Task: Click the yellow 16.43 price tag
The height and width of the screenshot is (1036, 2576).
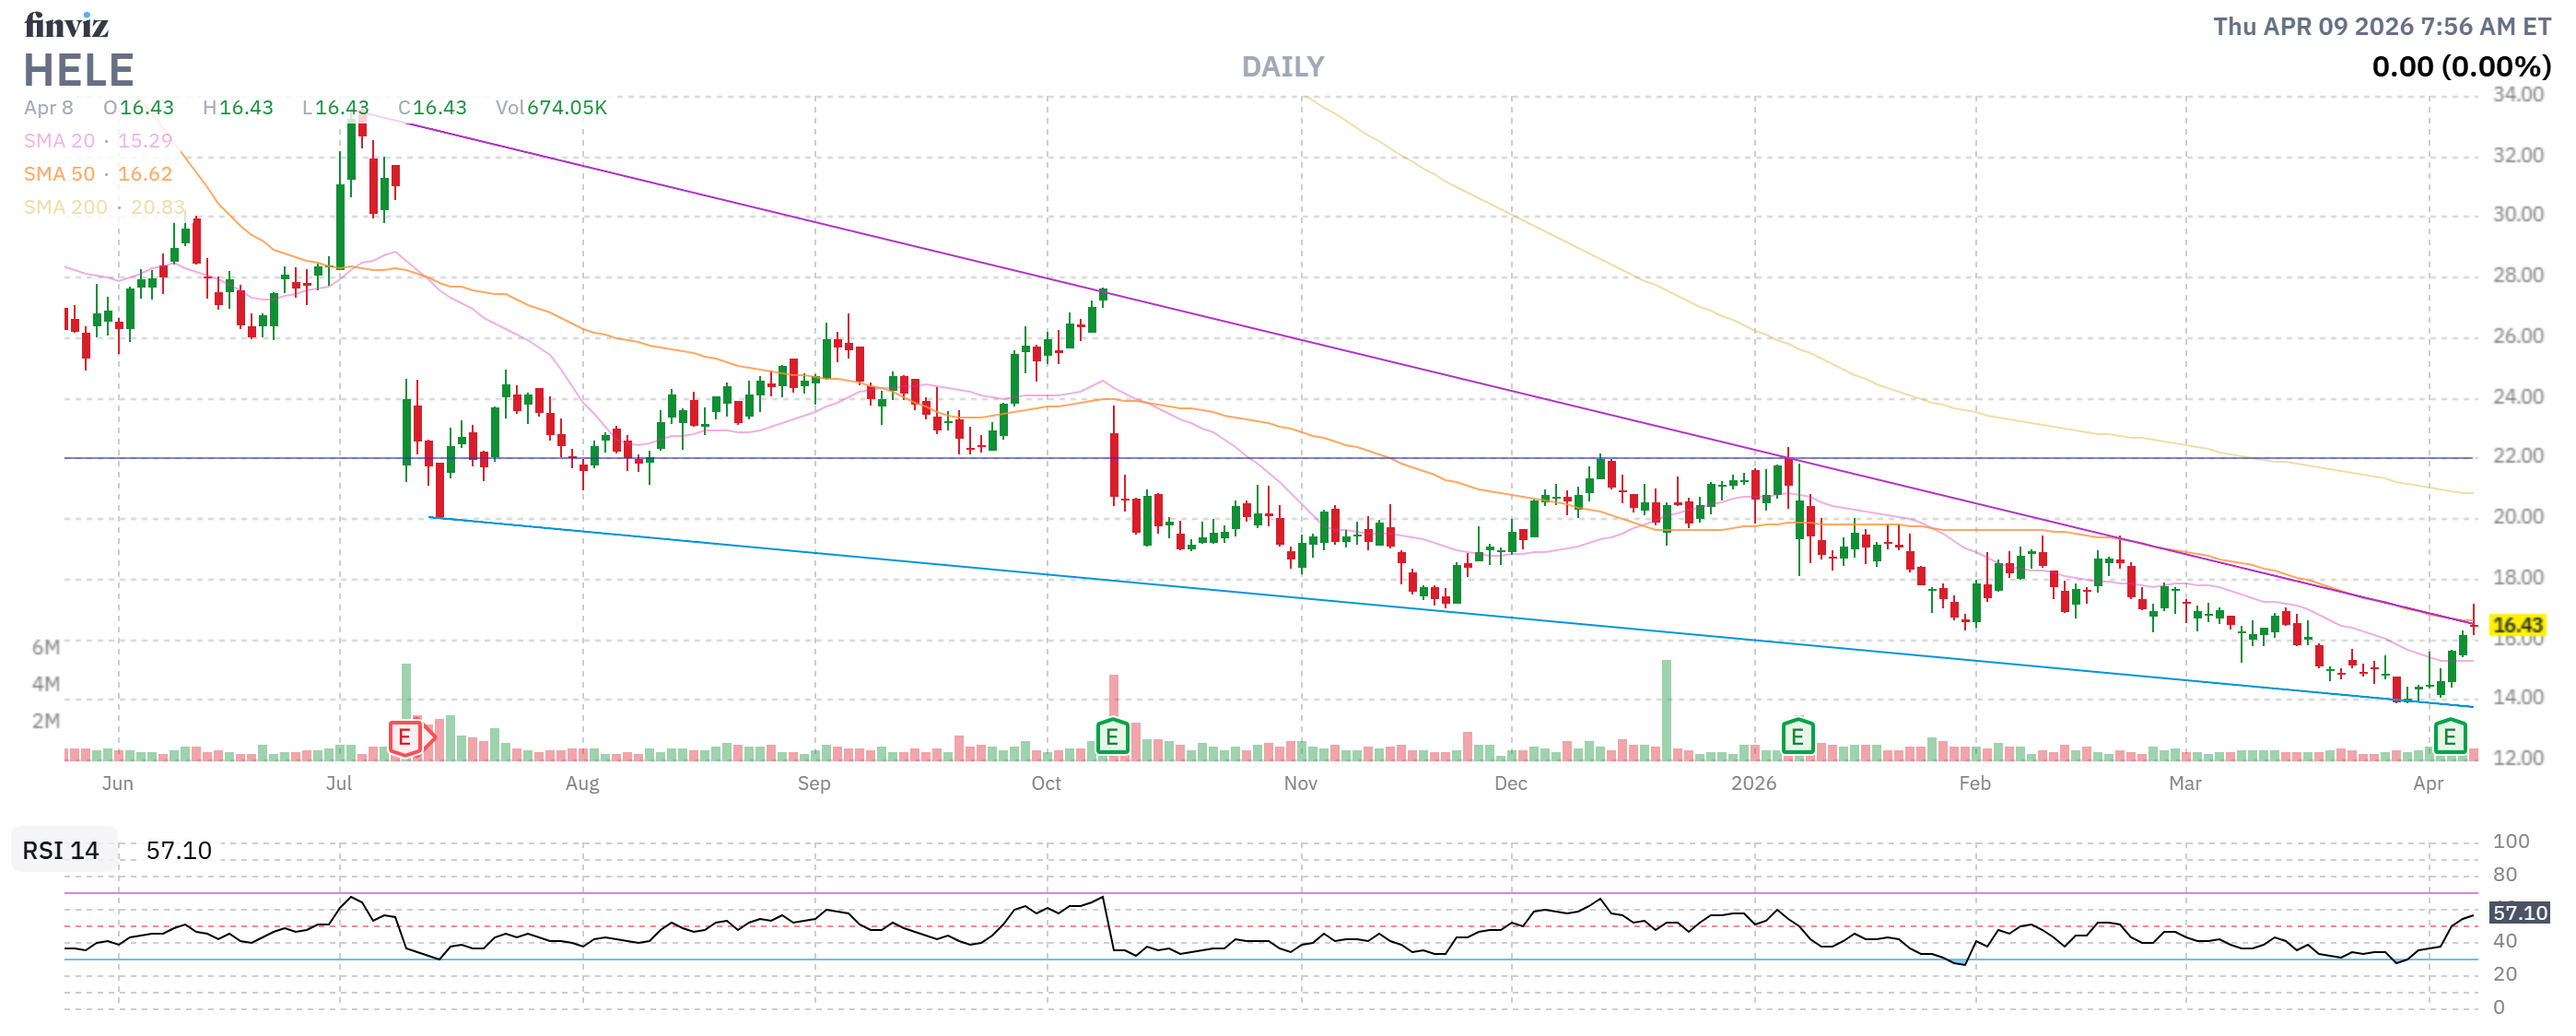Action: pyautogui.click(x=2516, y=625)
